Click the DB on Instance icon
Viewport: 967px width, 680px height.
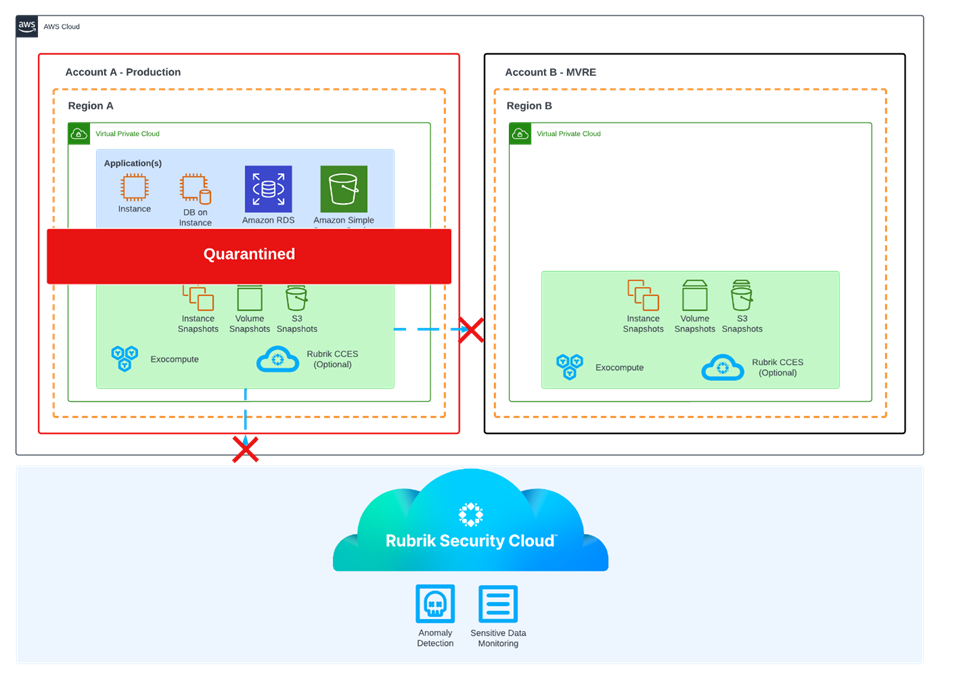pyautogui.click(x=195, y=189)
